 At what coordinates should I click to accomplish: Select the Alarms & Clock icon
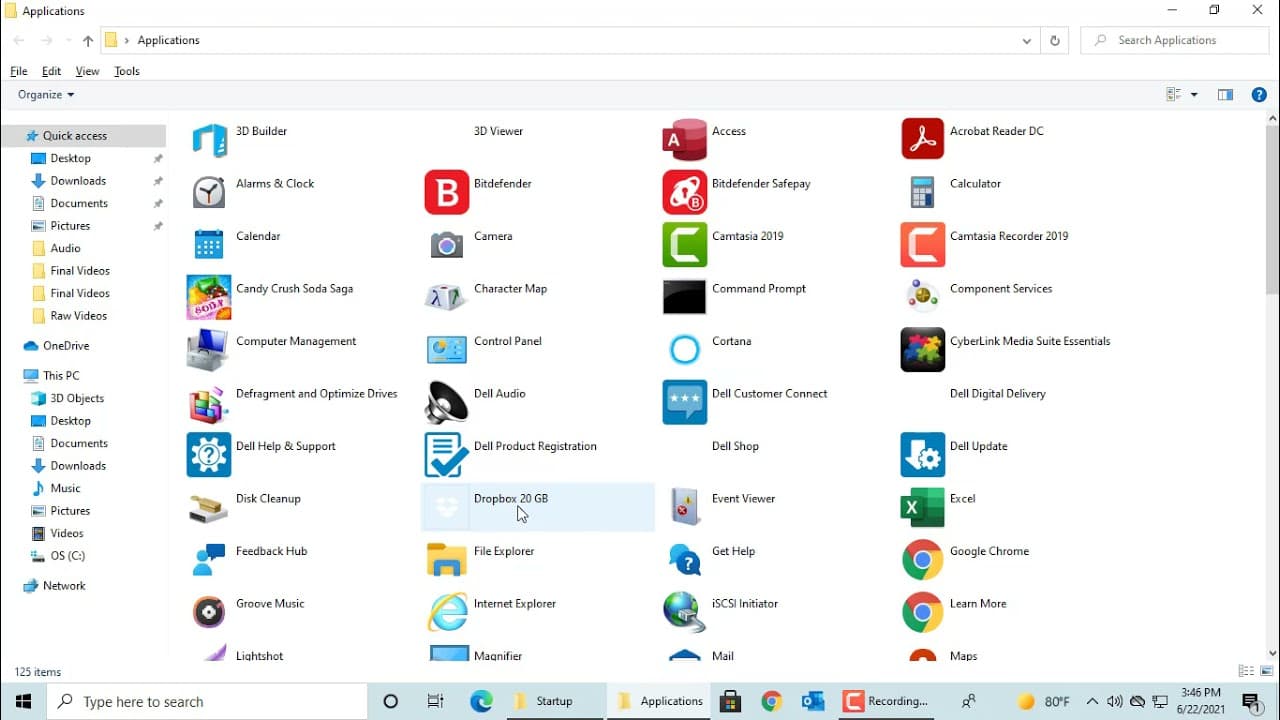pos(209,192)
